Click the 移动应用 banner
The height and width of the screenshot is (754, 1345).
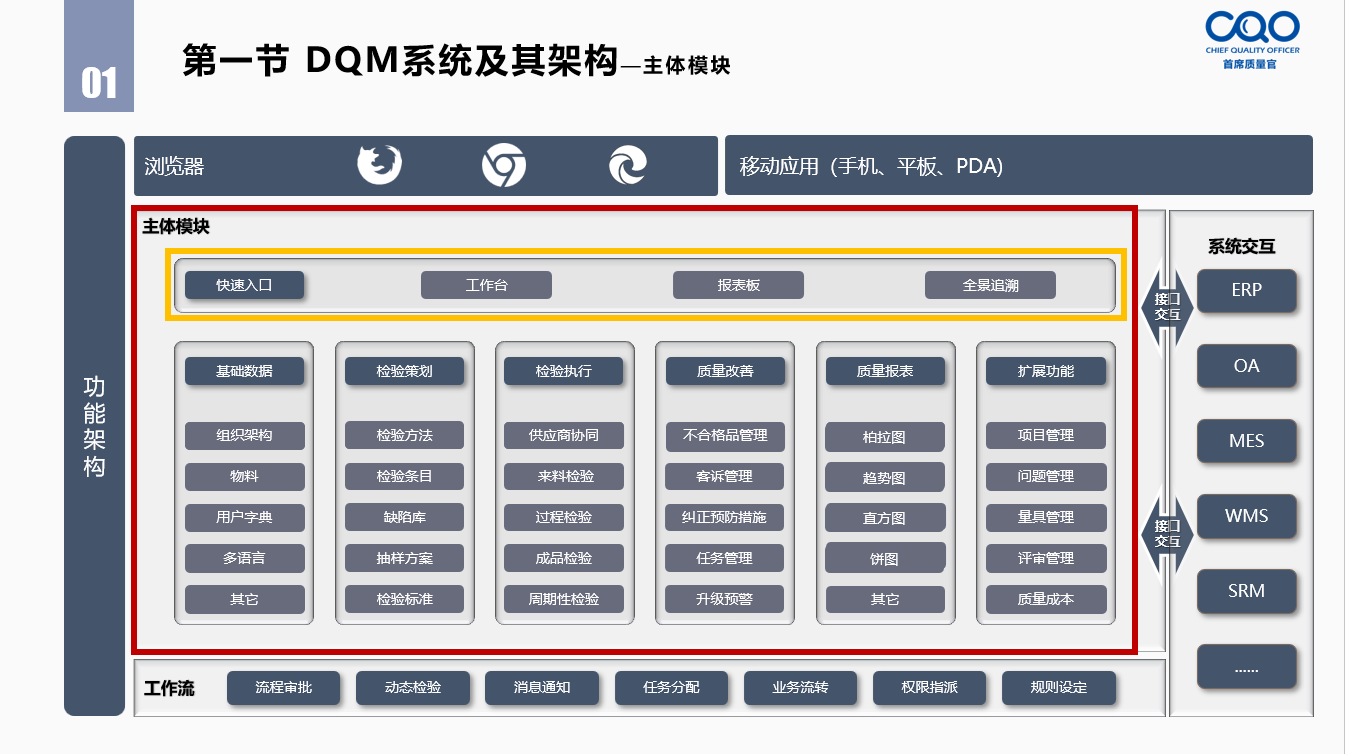[x=1018, y=165]
